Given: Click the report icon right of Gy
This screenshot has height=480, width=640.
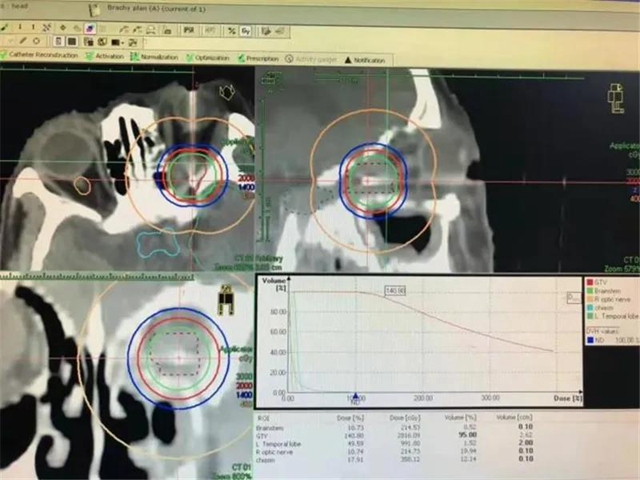Looking at the screenshot, I should pos(267,31).
